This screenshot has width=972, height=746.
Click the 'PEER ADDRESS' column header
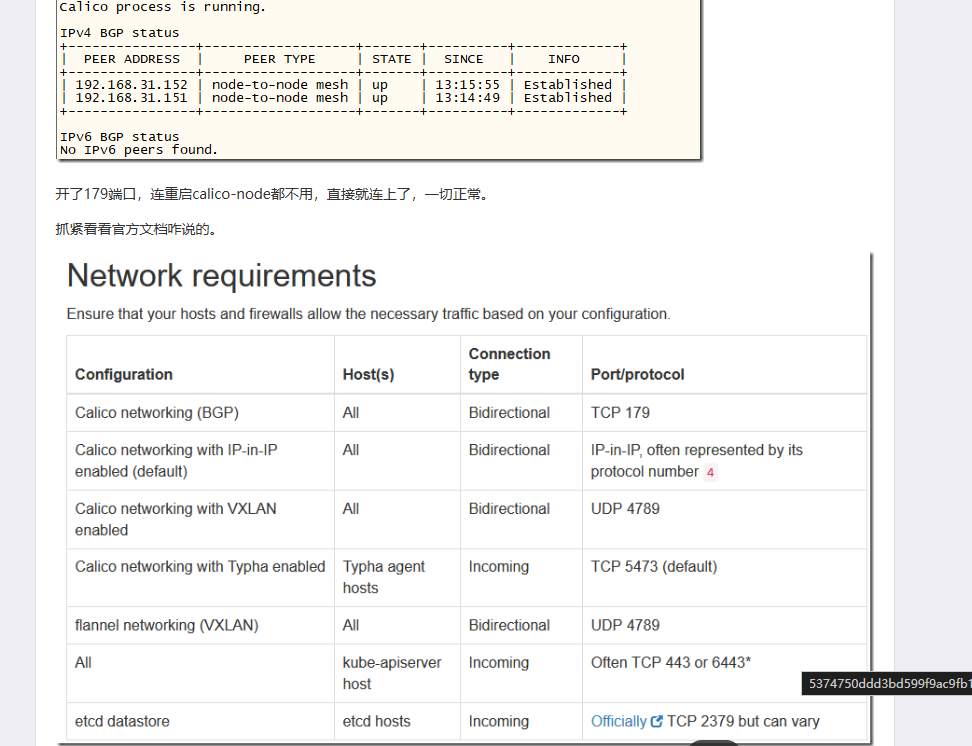(x=131, y=59)
